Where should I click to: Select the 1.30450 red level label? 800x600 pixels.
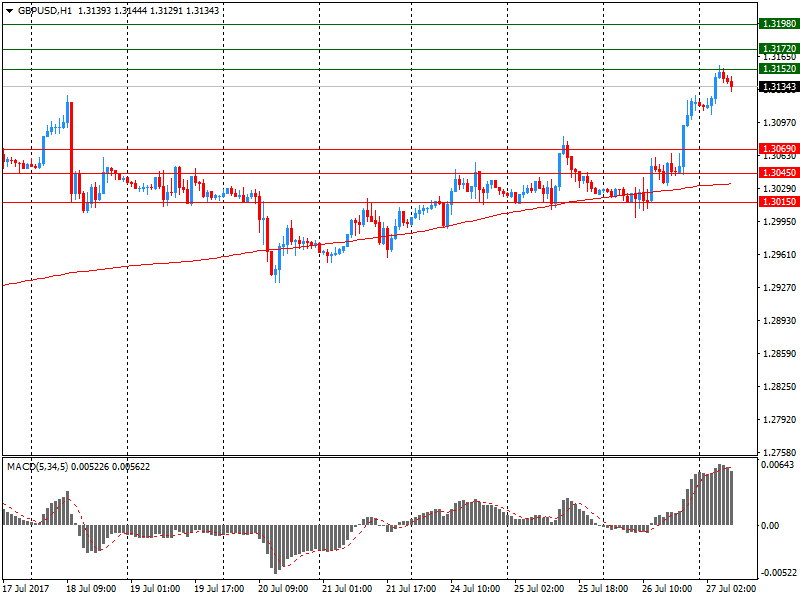point(779,173)
